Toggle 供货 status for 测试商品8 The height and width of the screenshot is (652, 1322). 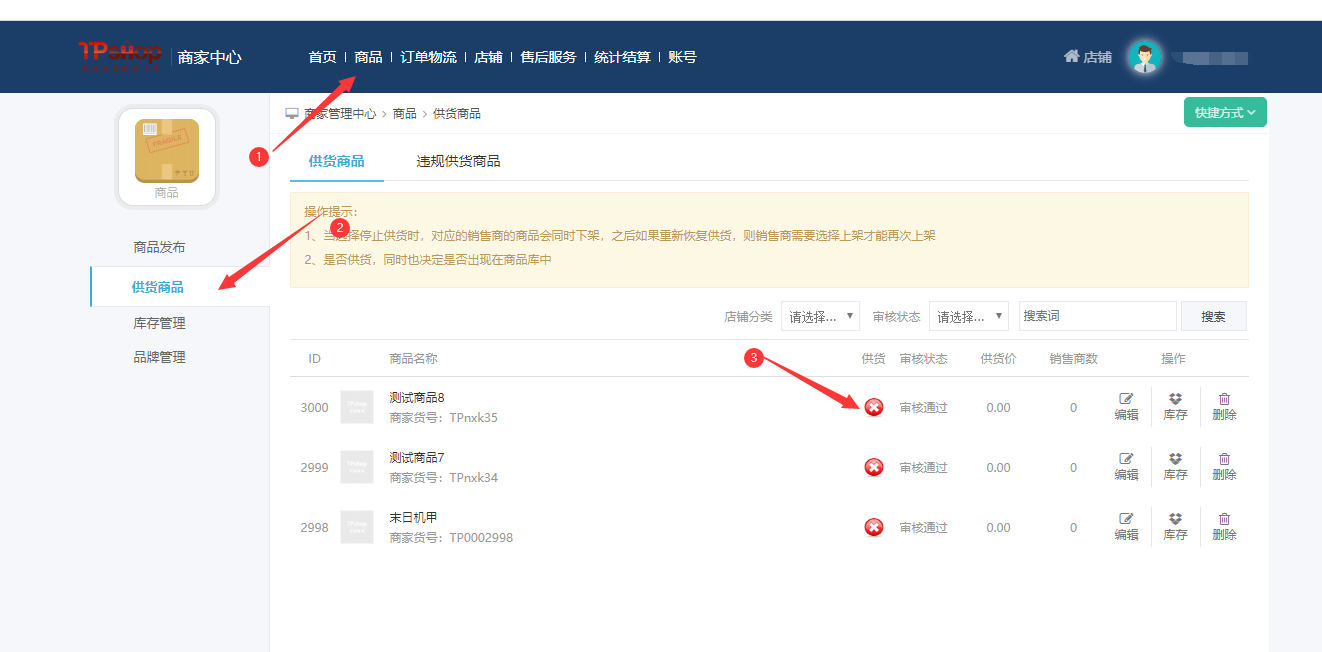[874, 407]
